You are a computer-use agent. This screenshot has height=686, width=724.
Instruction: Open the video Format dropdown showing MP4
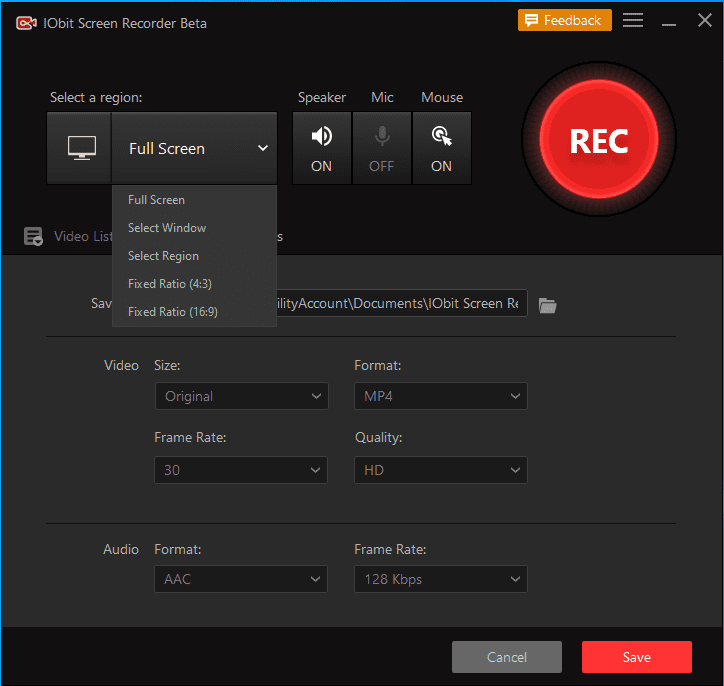(441, 396)
